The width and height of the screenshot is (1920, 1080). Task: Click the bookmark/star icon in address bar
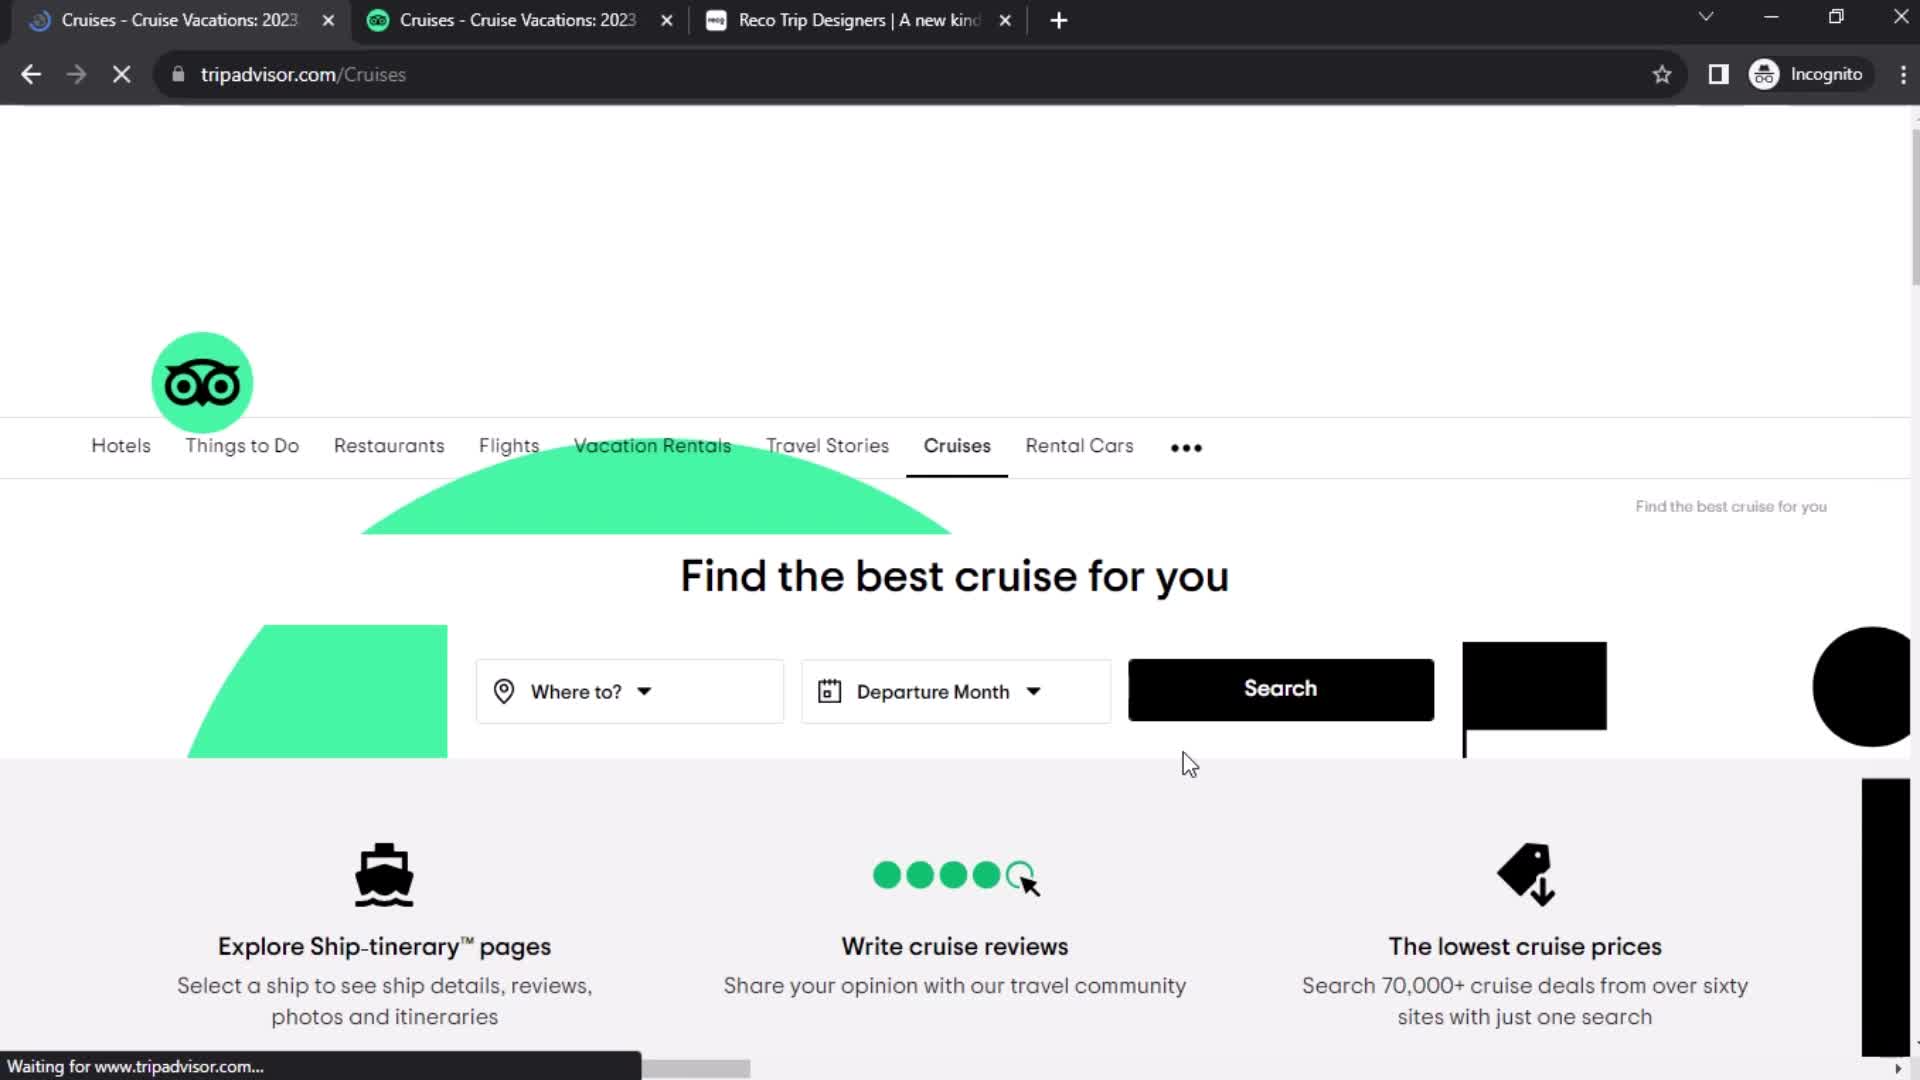point(1663,74)
